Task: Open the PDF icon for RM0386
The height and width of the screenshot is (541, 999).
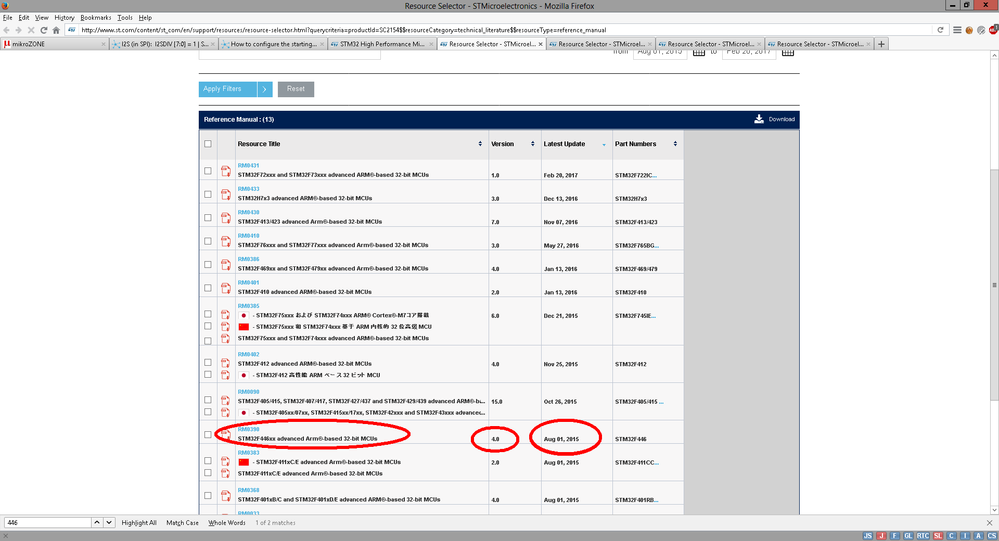Action: pos(226,264)
